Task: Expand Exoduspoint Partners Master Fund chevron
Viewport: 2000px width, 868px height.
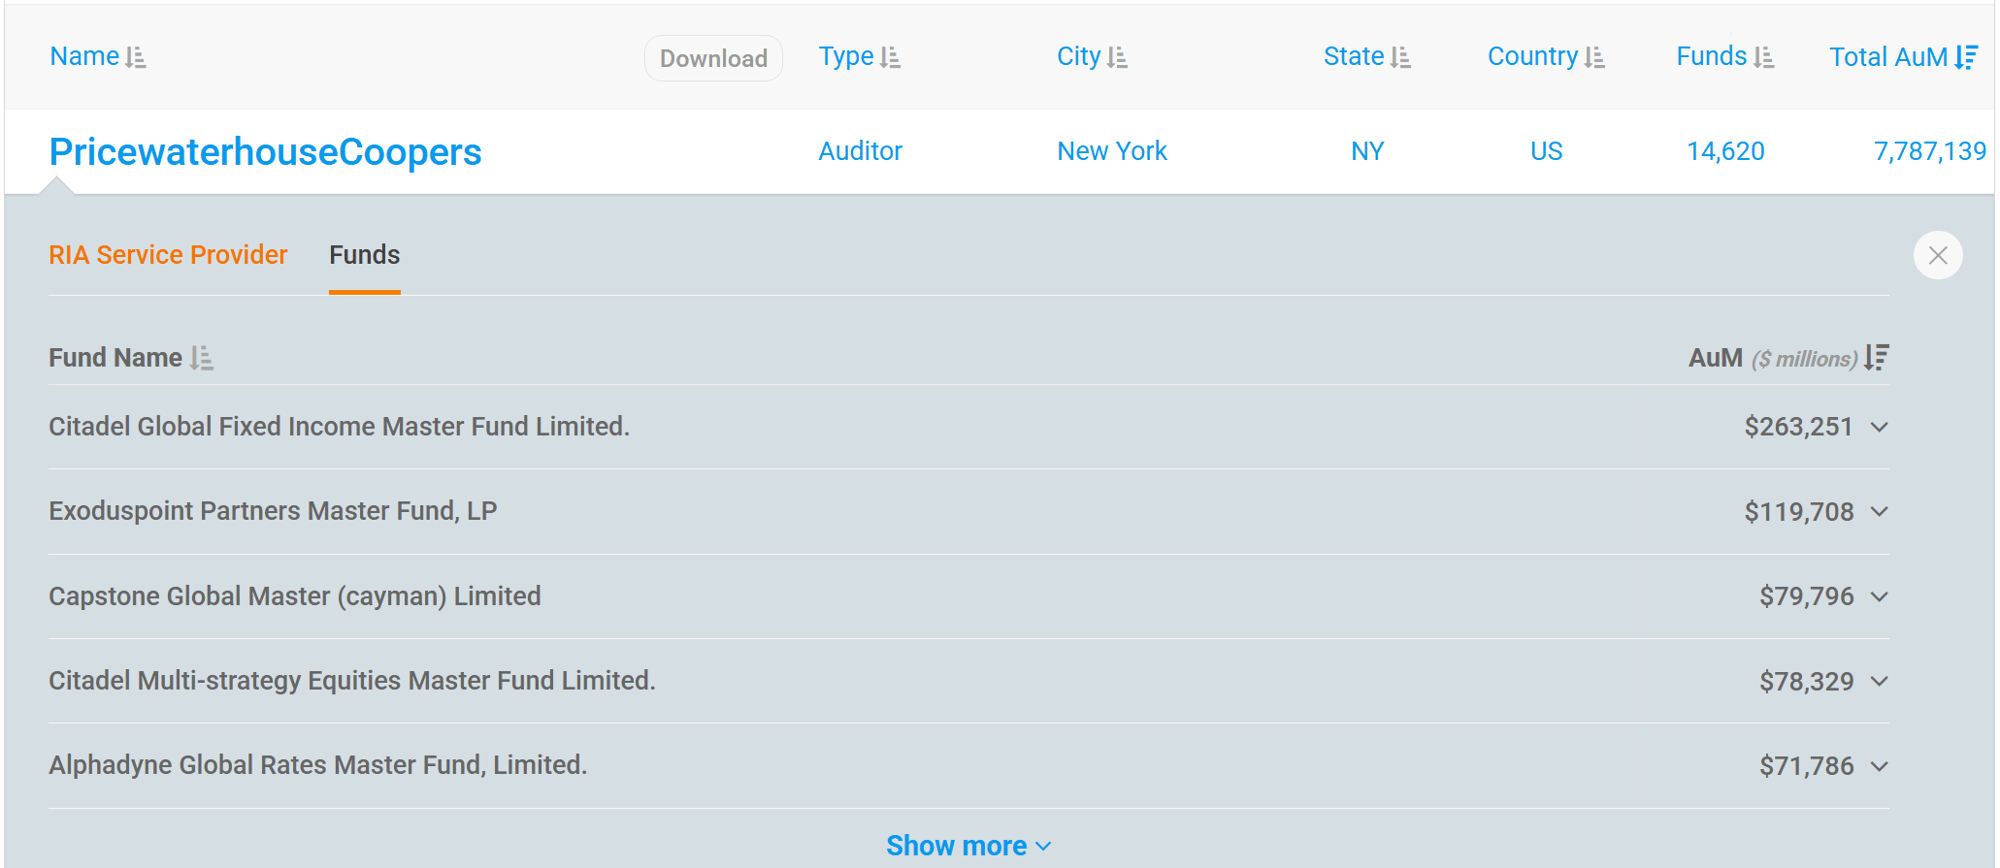Action: tap(1879, 512)
